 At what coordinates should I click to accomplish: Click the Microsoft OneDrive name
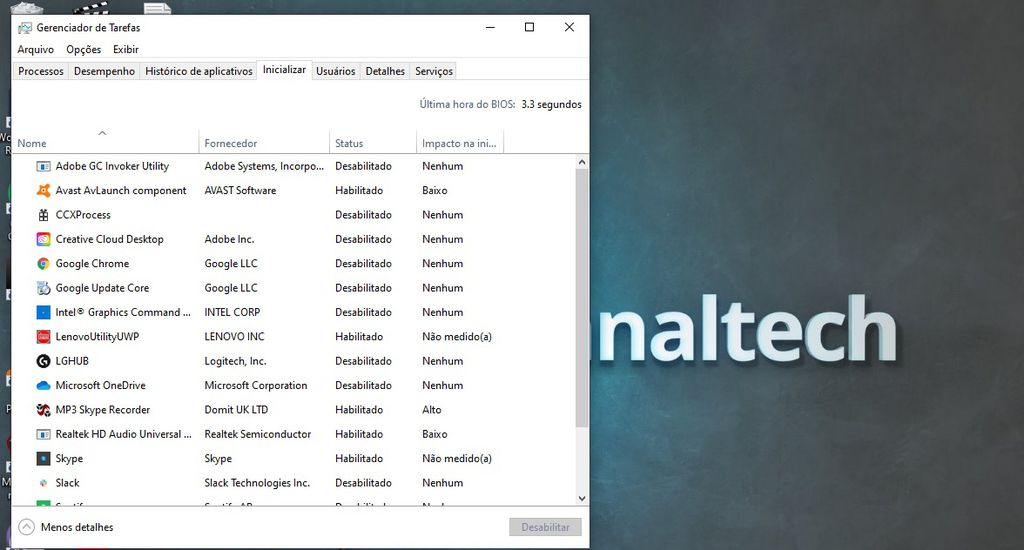coord(101,385)
